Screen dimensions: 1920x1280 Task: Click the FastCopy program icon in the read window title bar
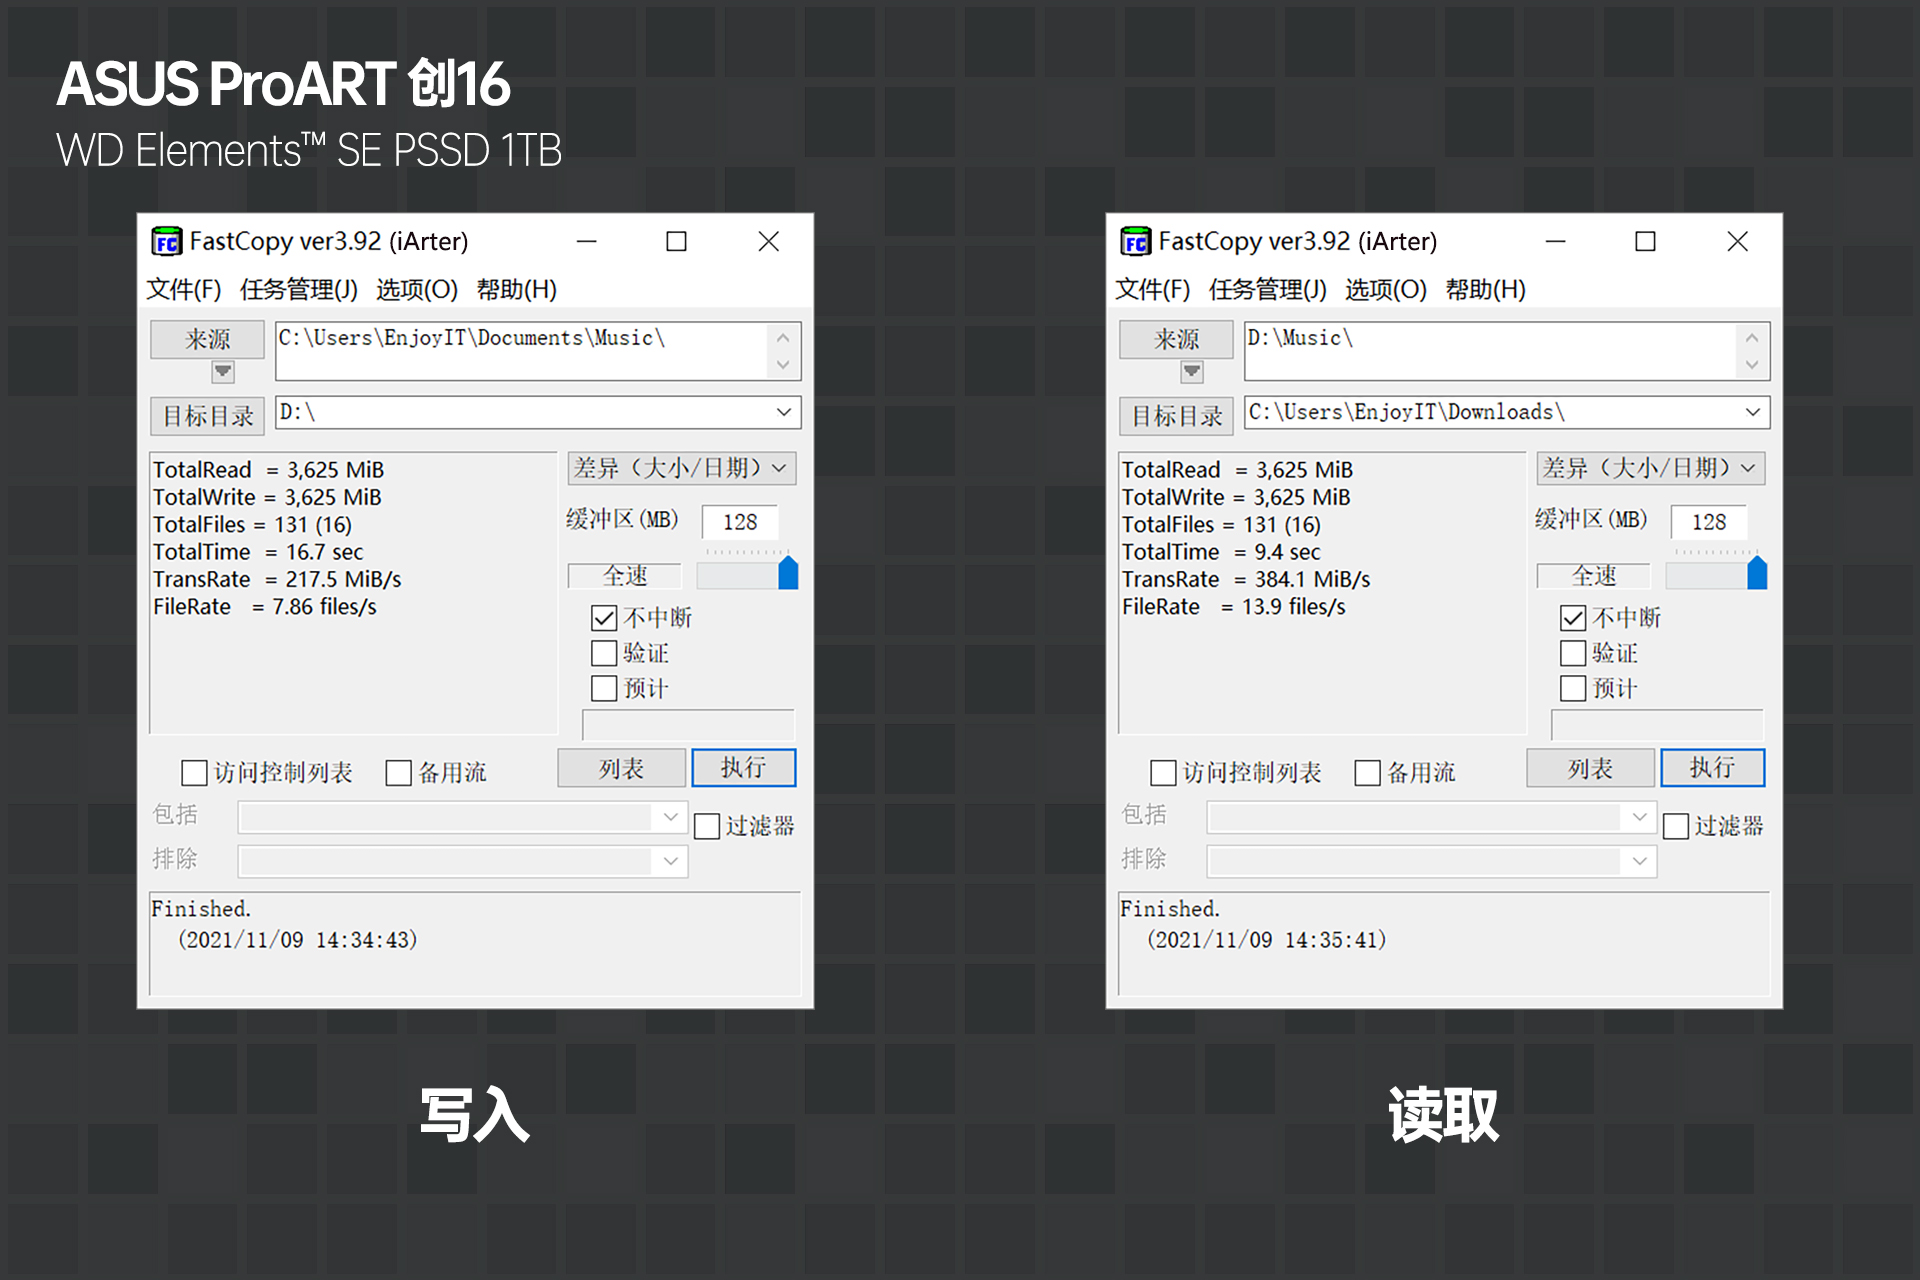tap(1138, 241)
